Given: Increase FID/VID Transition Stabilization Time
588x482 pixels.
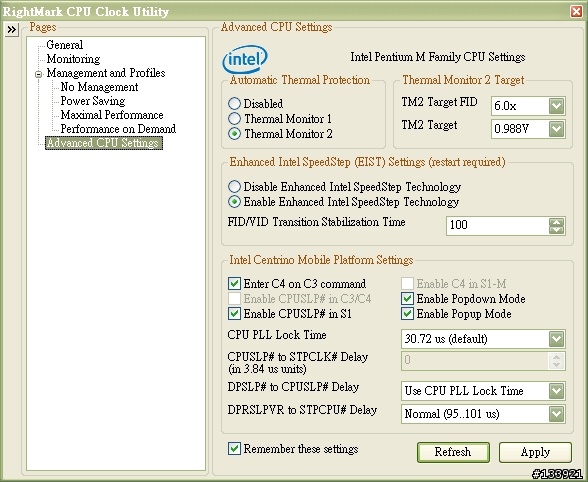Looking at the screenshot, I should coord(556,222).
